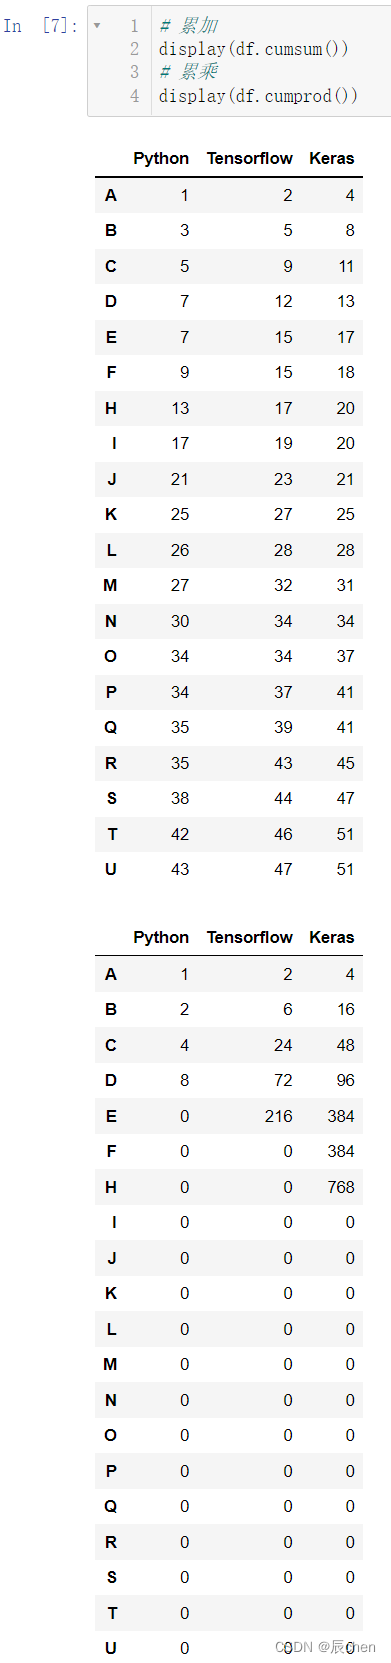Place cursor in display(df.cumsum()) line

[x=253, y=48]
